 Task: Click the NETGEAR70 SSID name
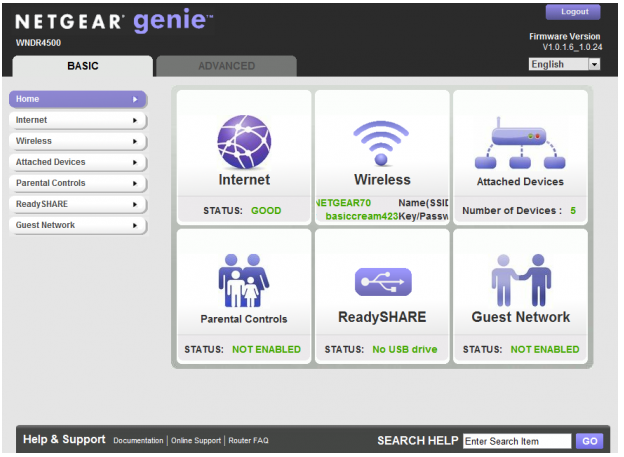[x=343, y=203]
